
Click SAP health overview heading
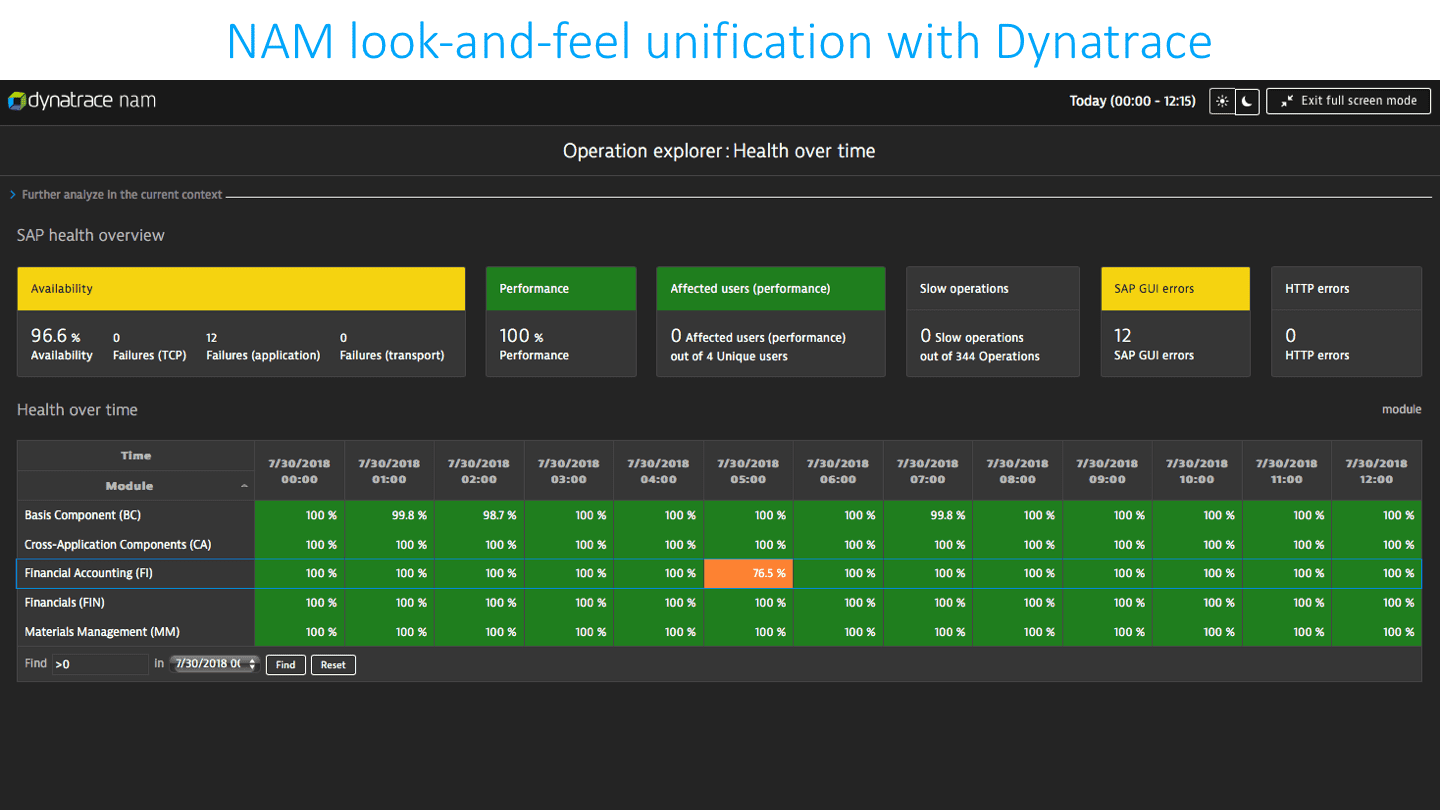coord(91,235)
